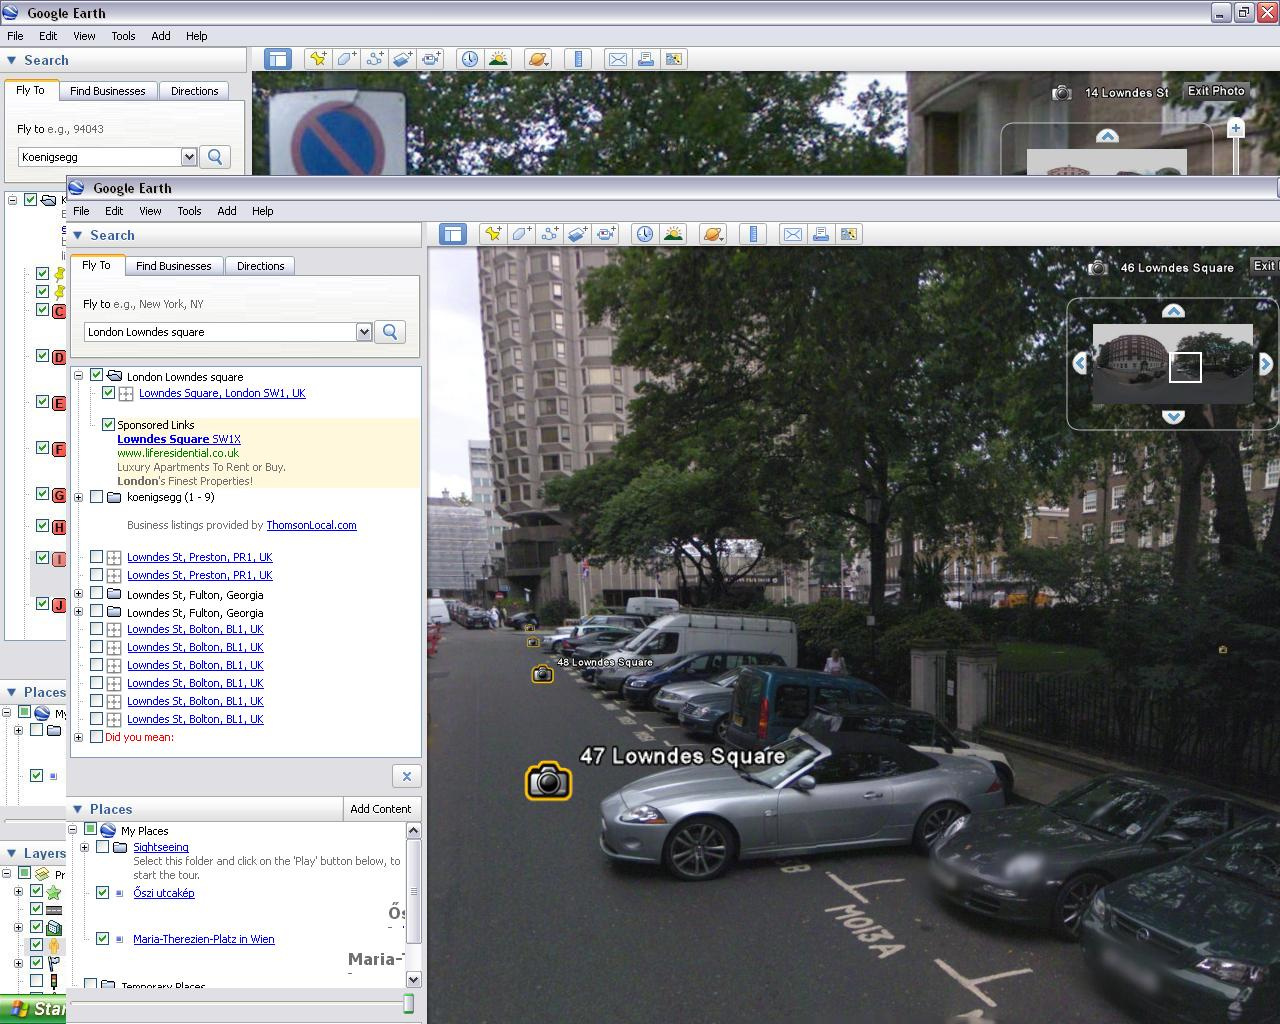Image resolution: width=1280 pixels, height=1024 pixels.
Task: Click the large camera icon at 47 Lowndes Square
Action: 548,781
